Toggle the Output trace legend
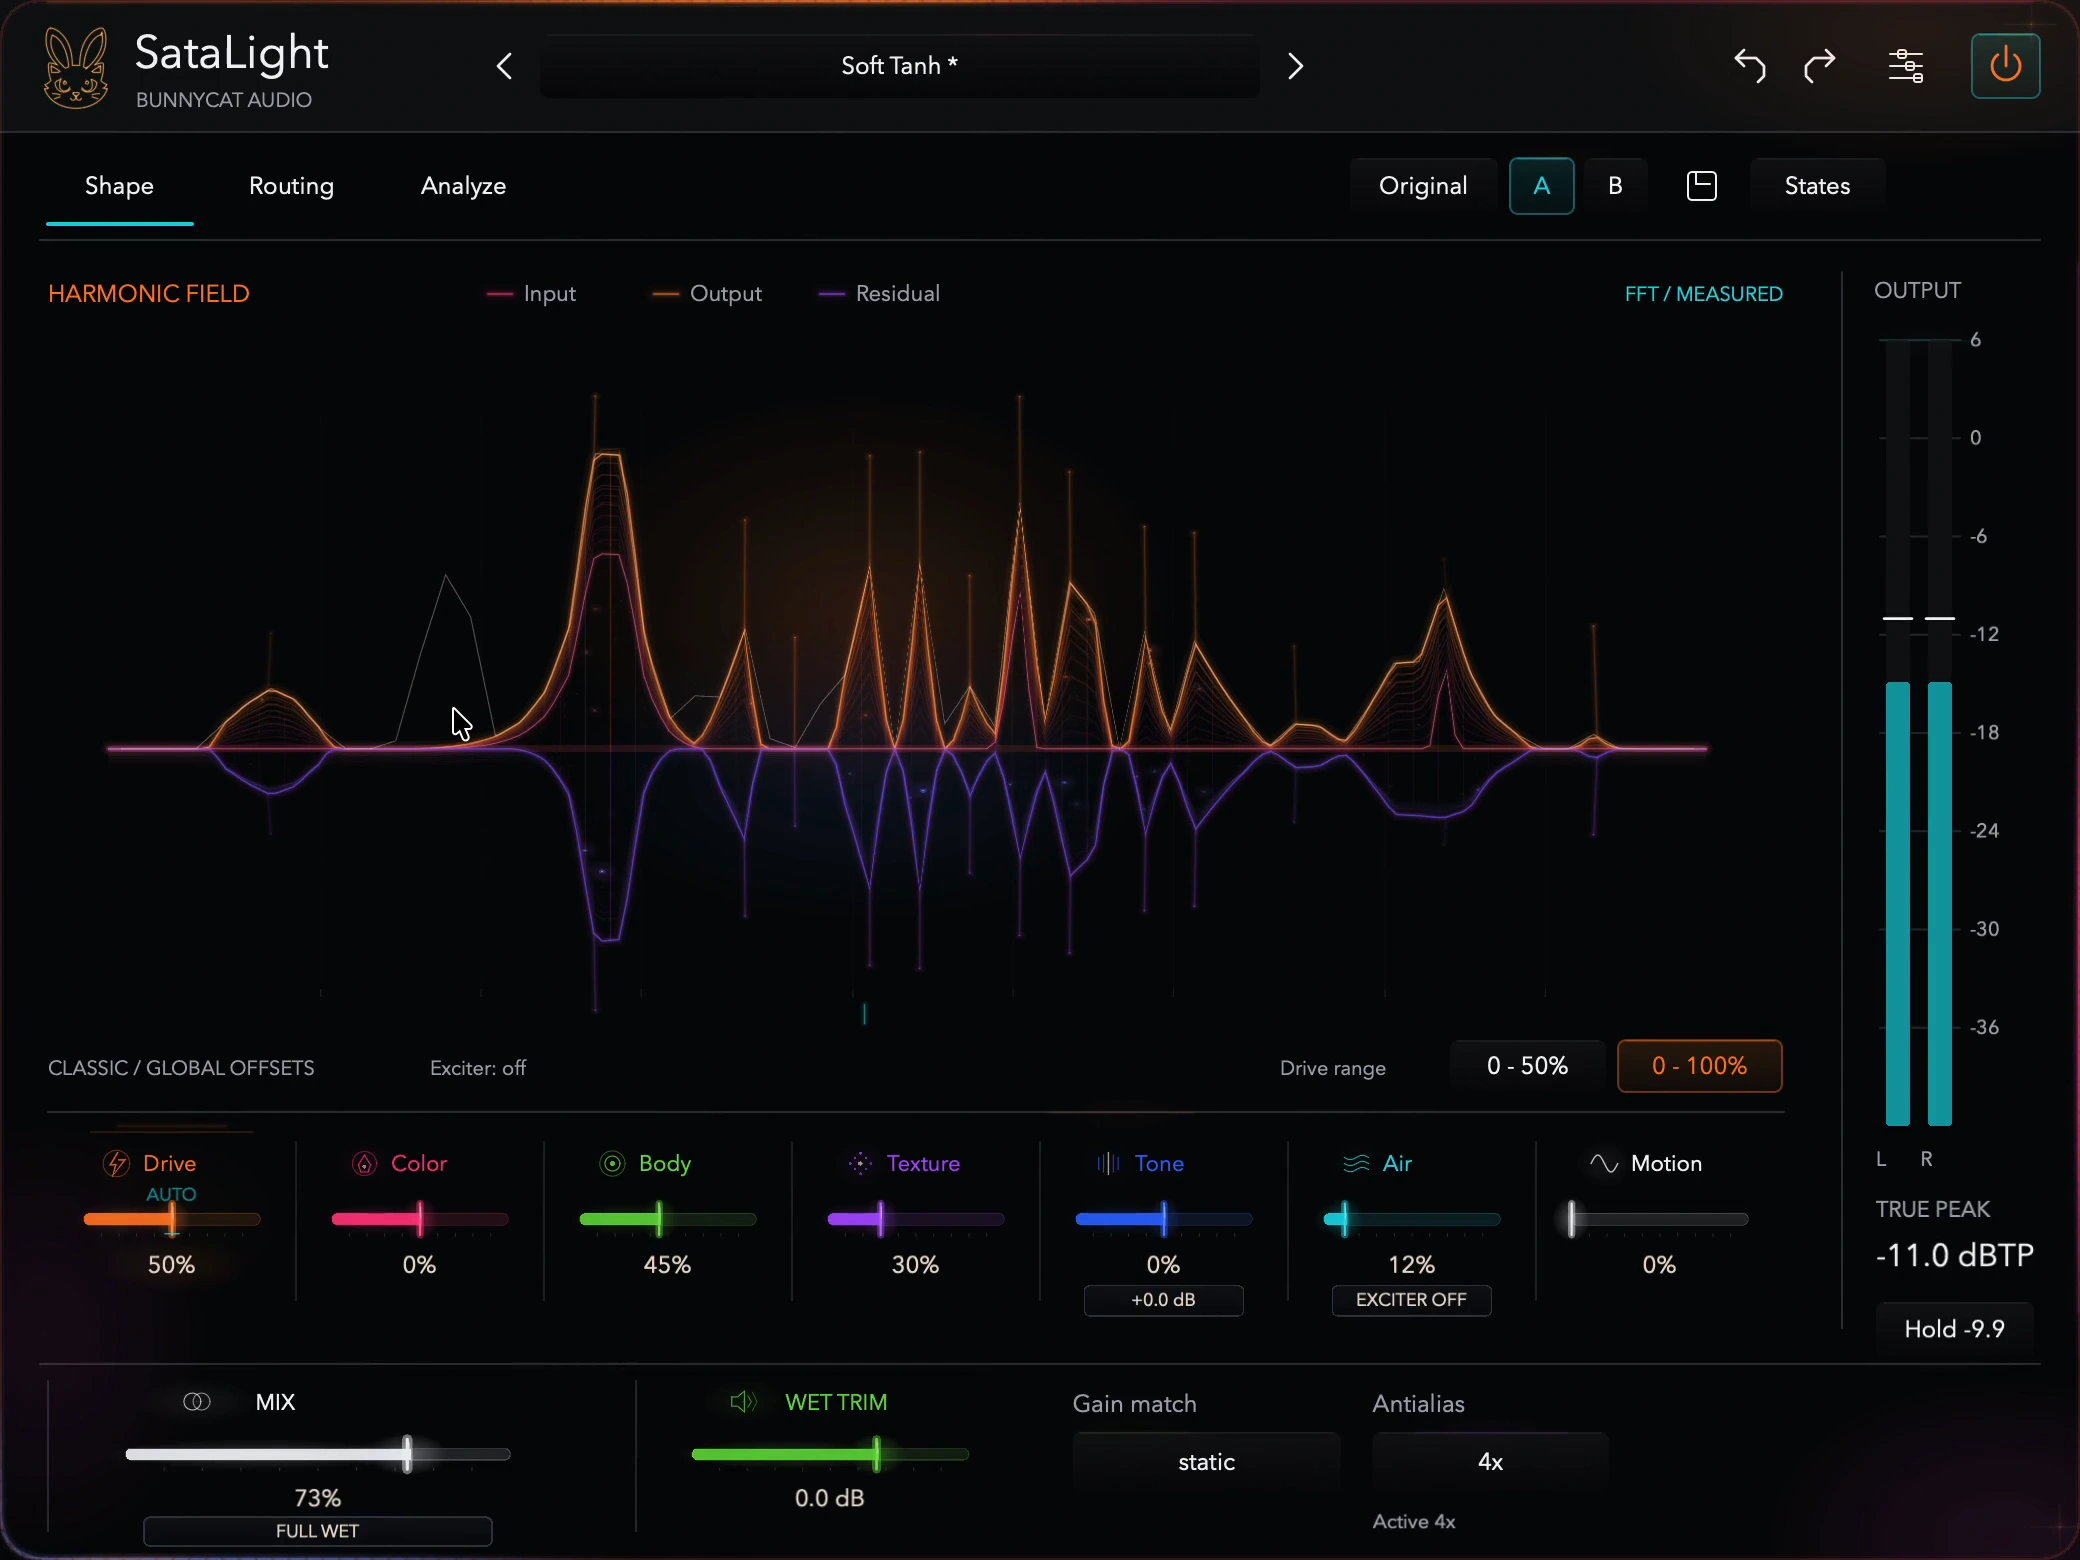This screenshot has width=2080, height=1560. point(707,294)
